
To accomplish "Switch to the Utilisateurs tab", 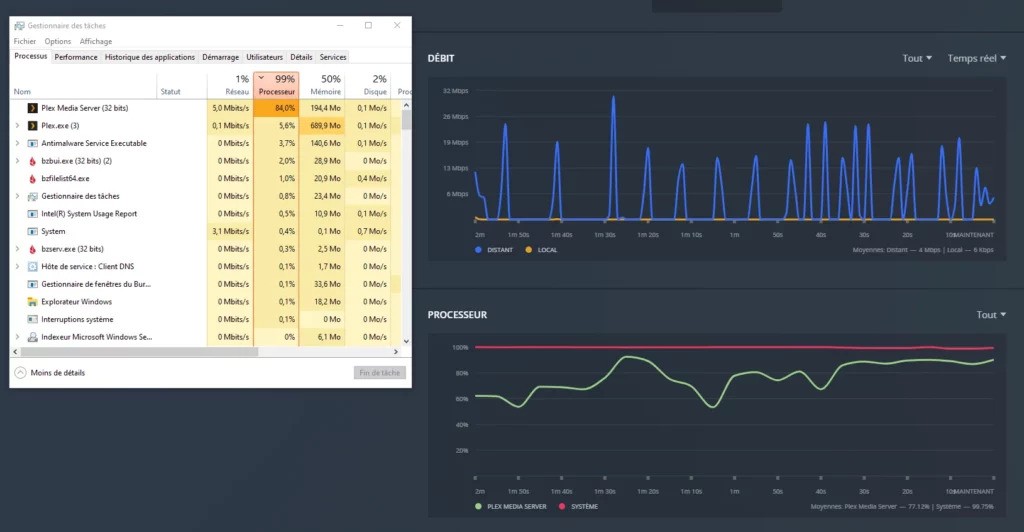I will coord(264,57).
